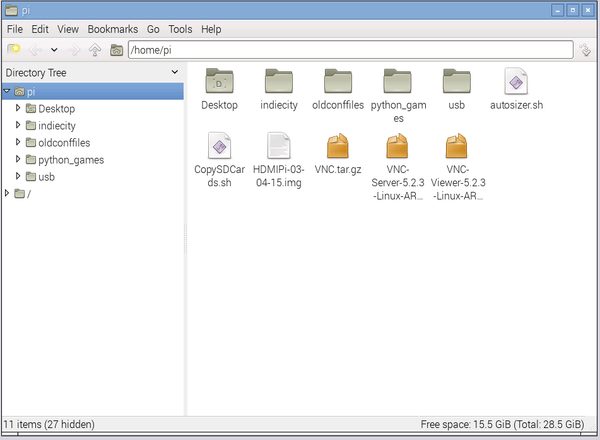This screenshot has height=440, width=600.
Task: Open the navigation history dropdown arrow
Action: (54, 50)
